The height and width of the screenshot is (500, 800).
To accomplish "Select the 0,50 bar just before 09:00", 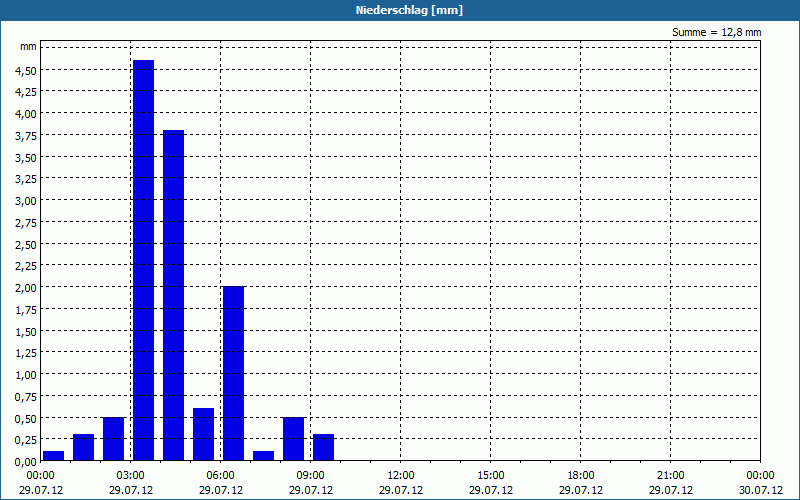I will tap(293, 439).
